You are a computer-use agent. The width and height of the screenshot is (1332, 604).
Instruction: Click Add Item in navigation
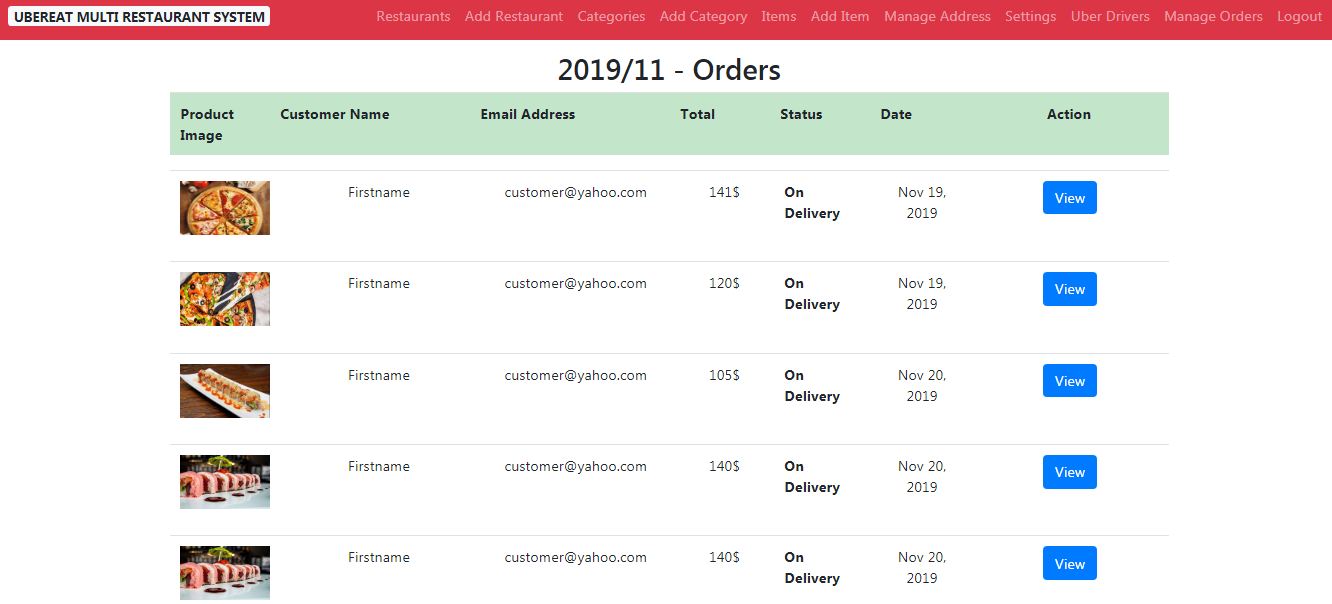[840, 16]
